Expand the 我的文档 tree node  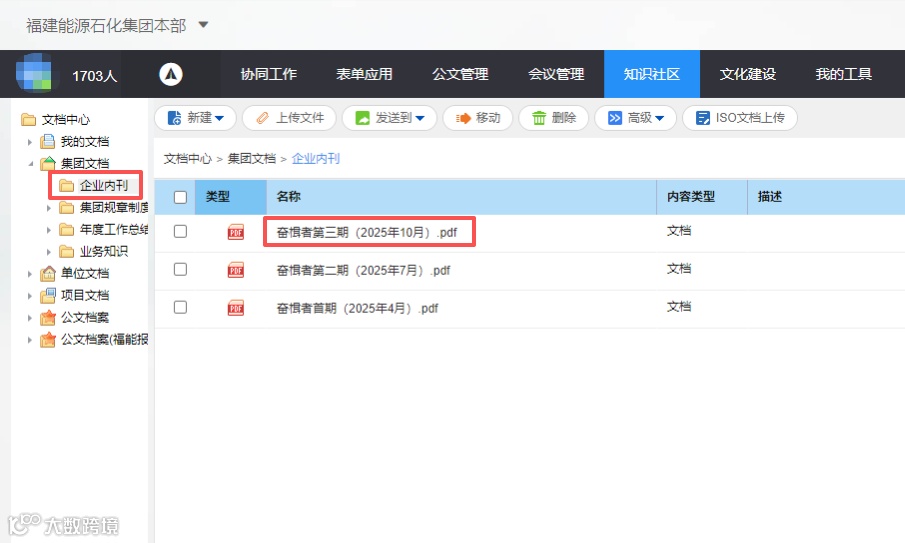pos(30,142)
